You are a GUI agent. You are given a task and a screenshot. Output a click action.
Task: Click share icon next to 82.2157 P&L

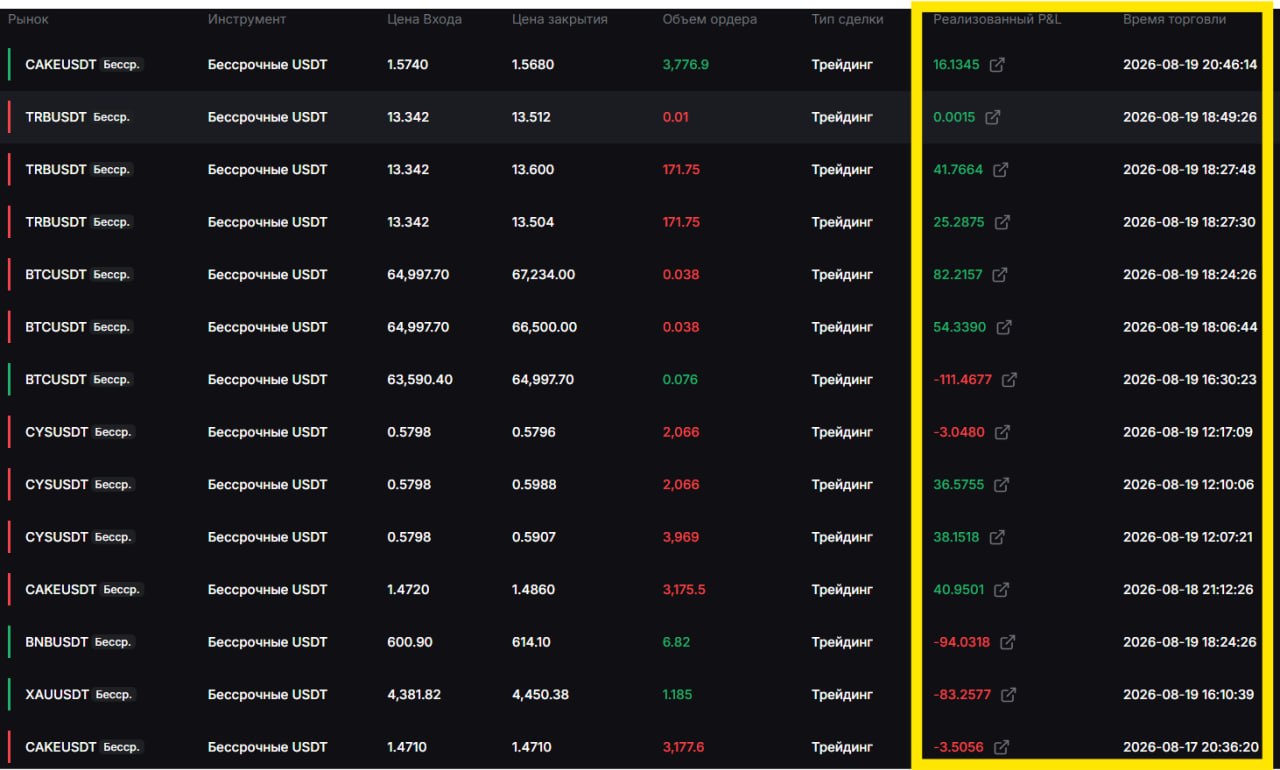tap(999, 275)
